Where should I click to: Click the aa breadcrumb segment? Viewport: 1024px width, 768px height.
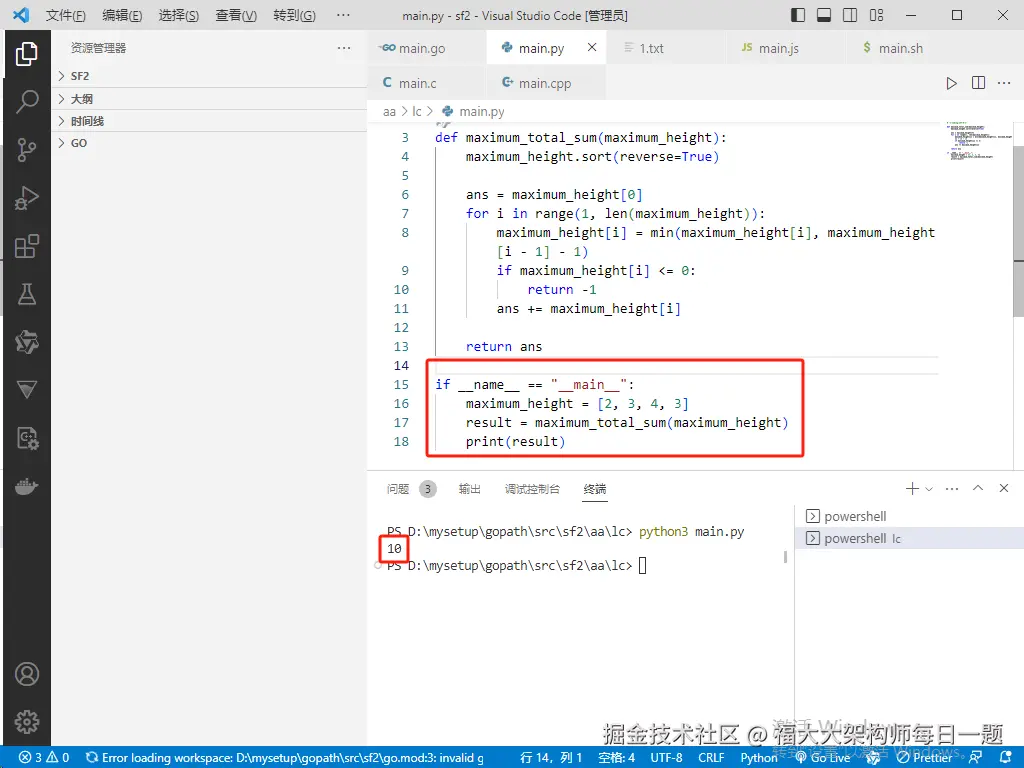pos(389,112)
